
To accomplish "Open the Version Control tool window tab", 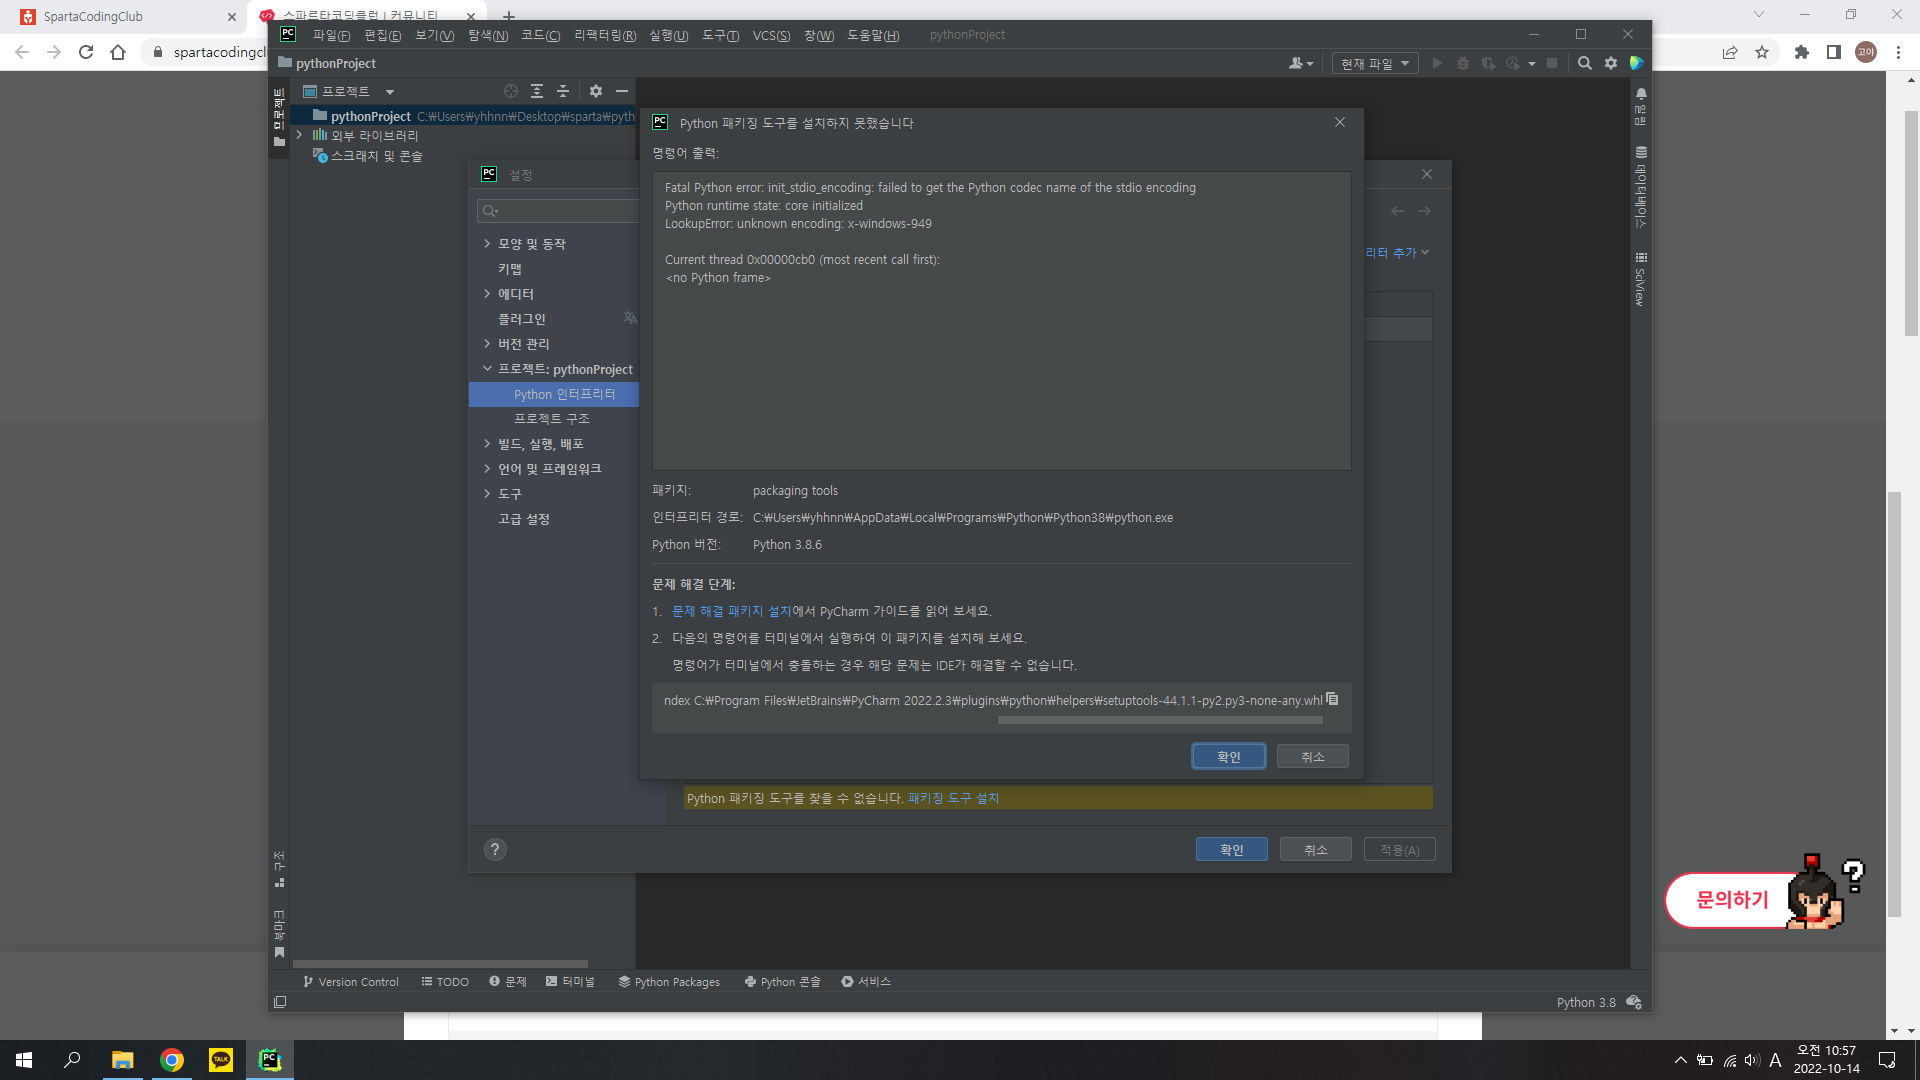I will 351,982.
